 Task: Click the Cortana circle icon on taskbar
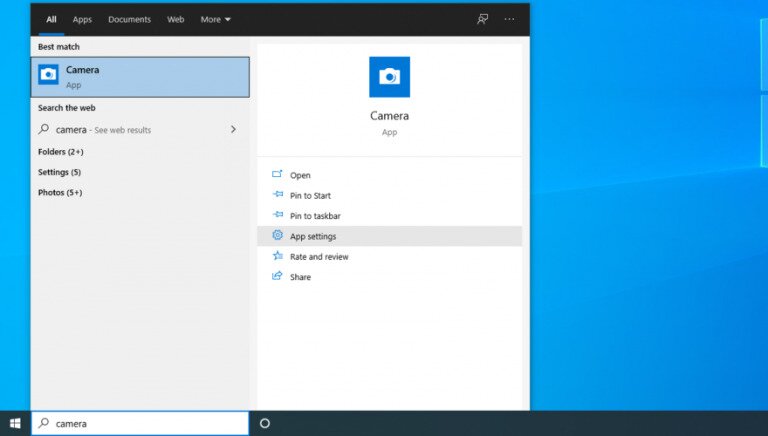(265, 423)
